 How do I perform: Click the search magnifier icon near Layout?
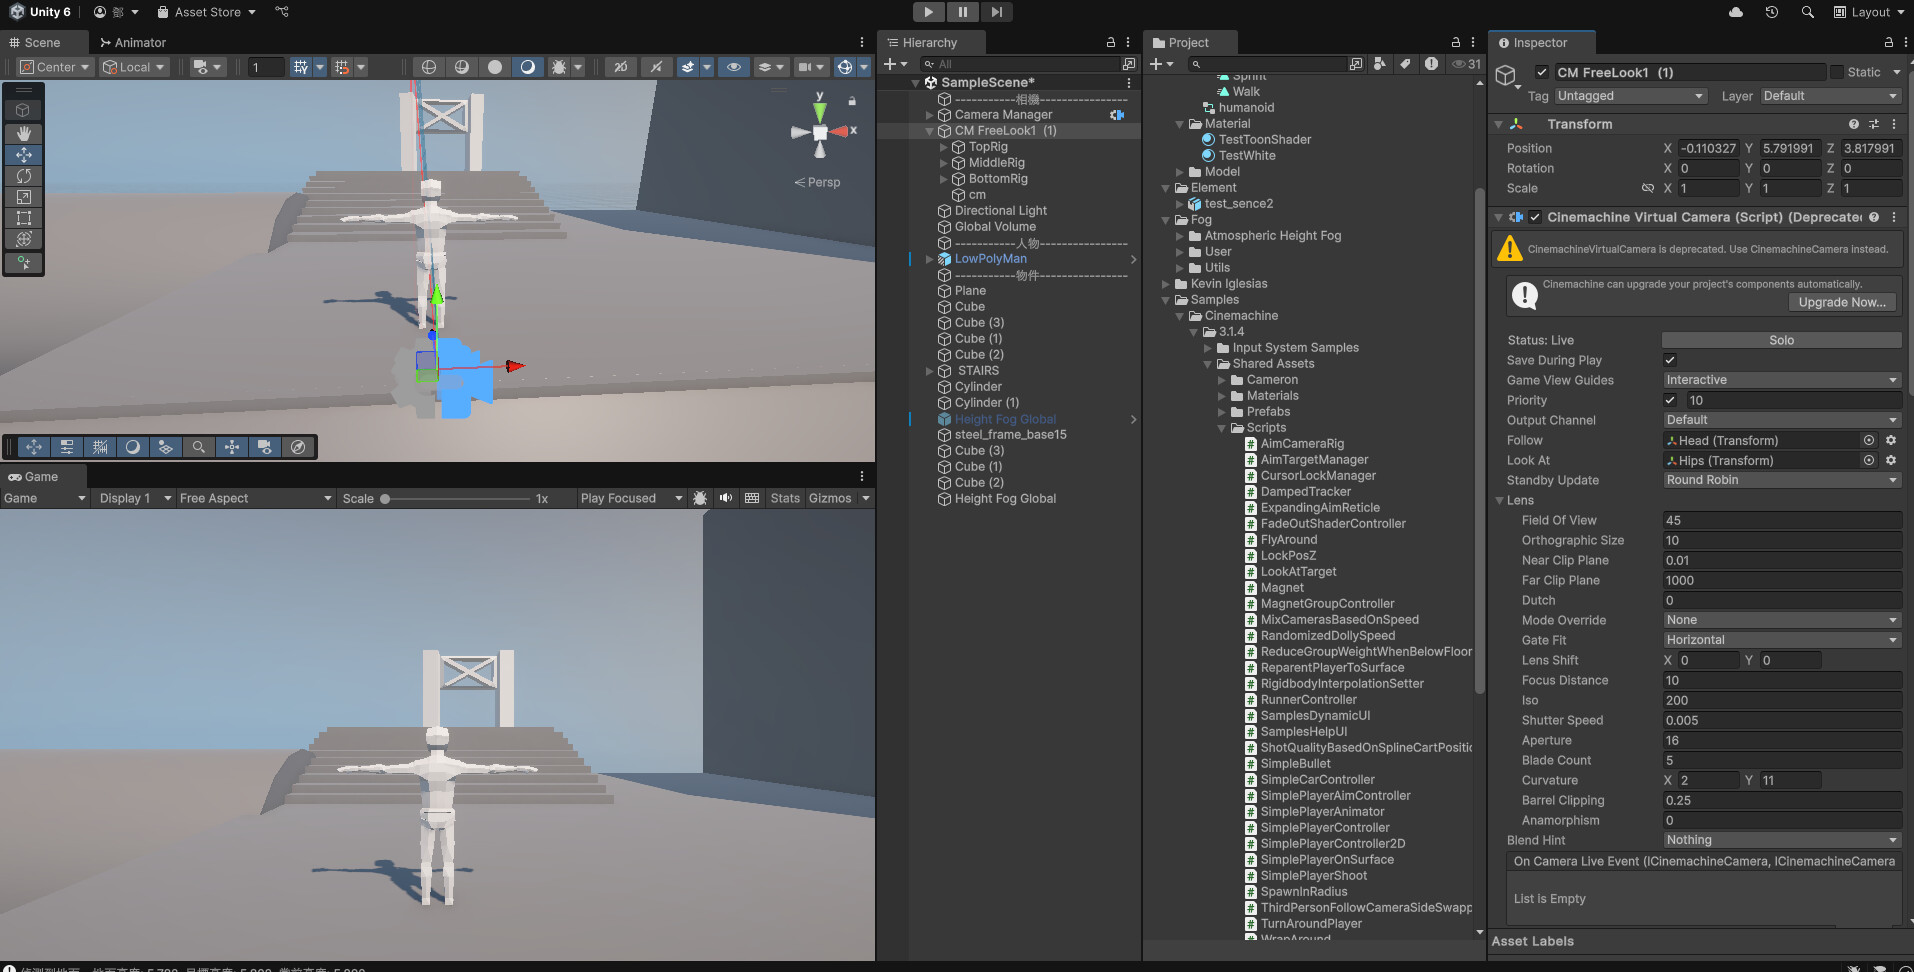(1806, 12)
